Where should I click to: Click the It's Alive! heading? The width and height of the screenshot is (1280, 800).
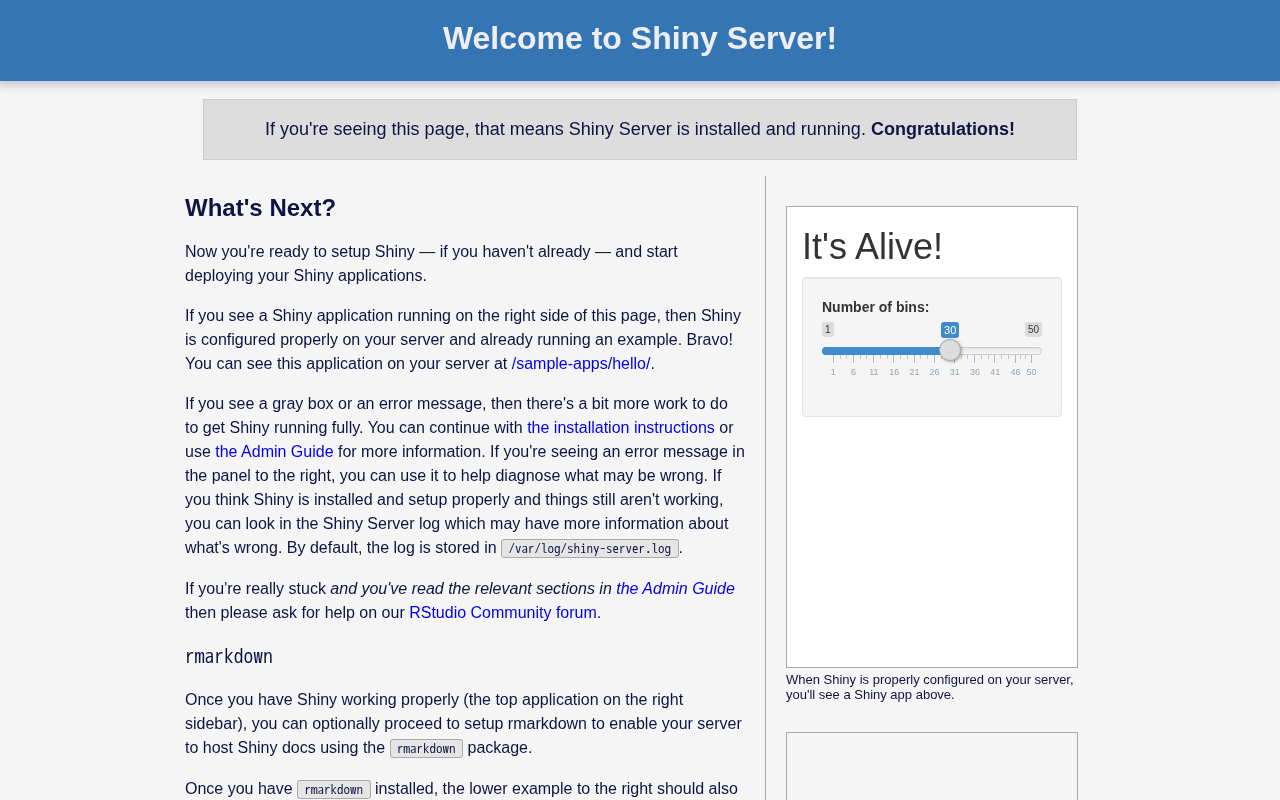point(872,247)
